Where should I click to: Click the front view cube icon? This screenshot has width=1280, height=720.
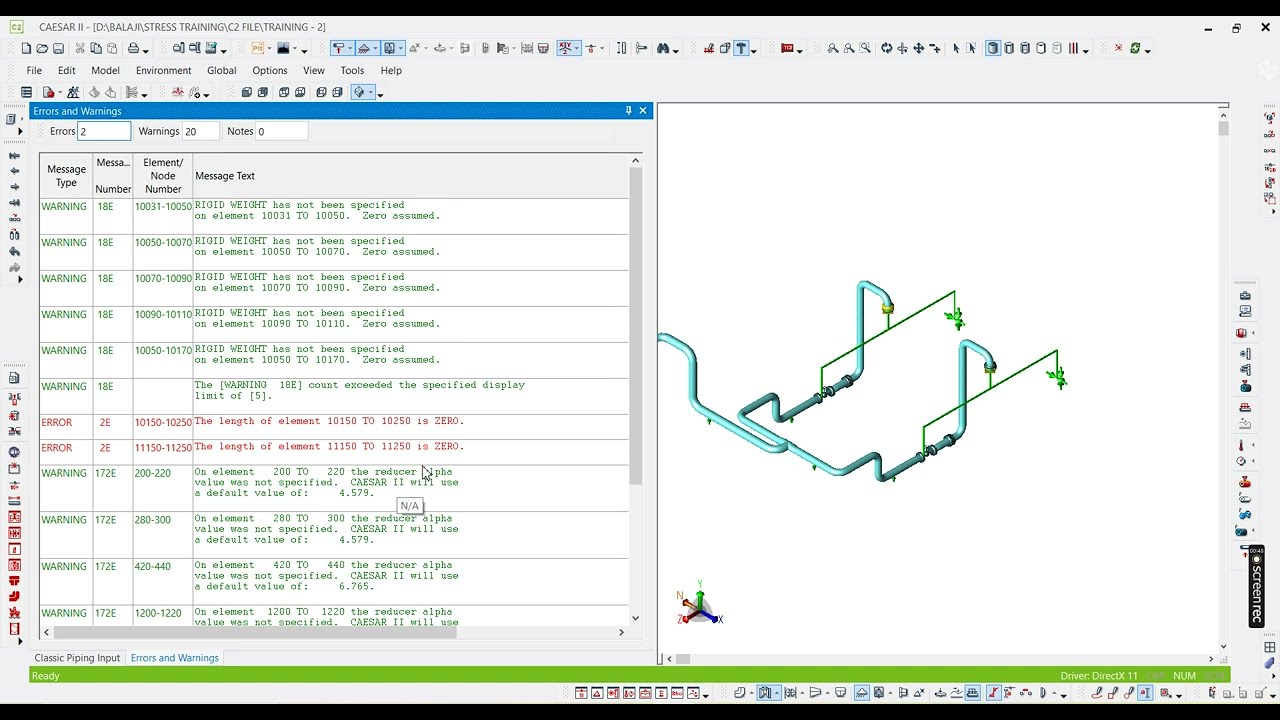point(246,92)
